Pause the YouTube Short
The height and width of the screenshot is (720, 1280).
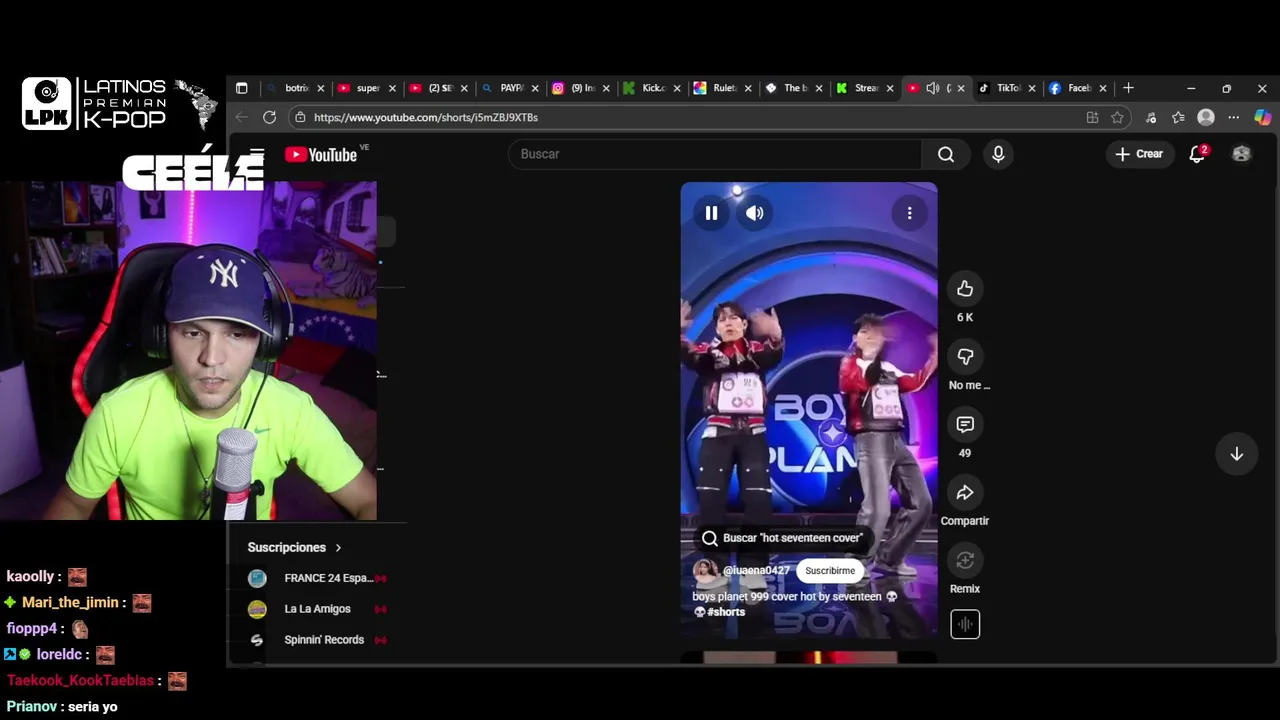click(711, 213)
